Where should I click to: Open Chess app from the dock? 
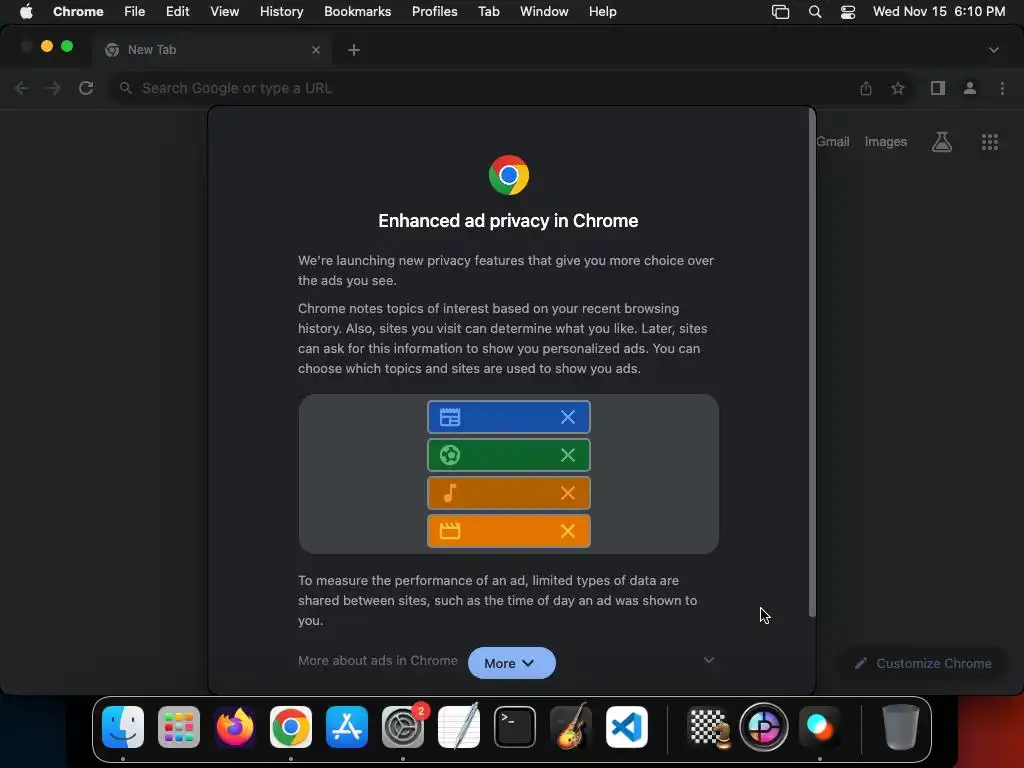click(709, 727)
